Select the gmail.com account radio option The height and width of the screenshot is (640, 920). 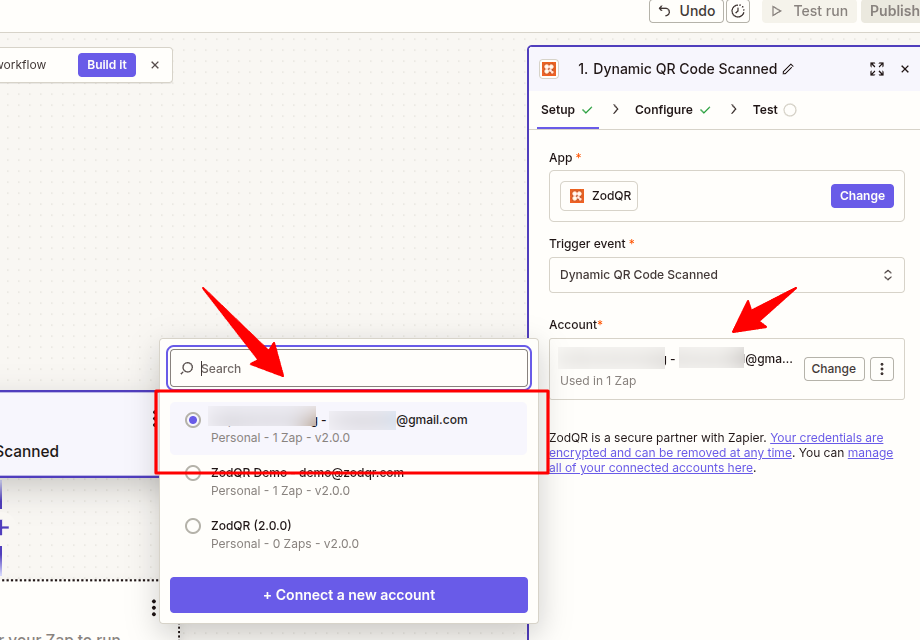pos(192,420)
